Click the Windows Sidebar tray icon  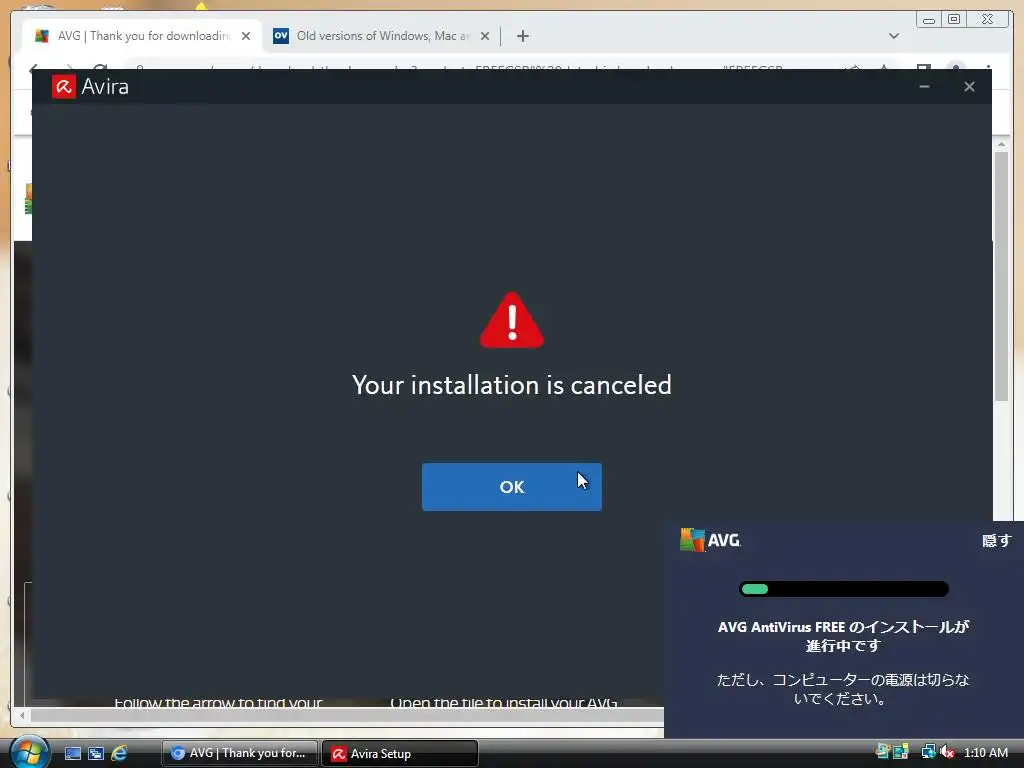click(901, 752)
